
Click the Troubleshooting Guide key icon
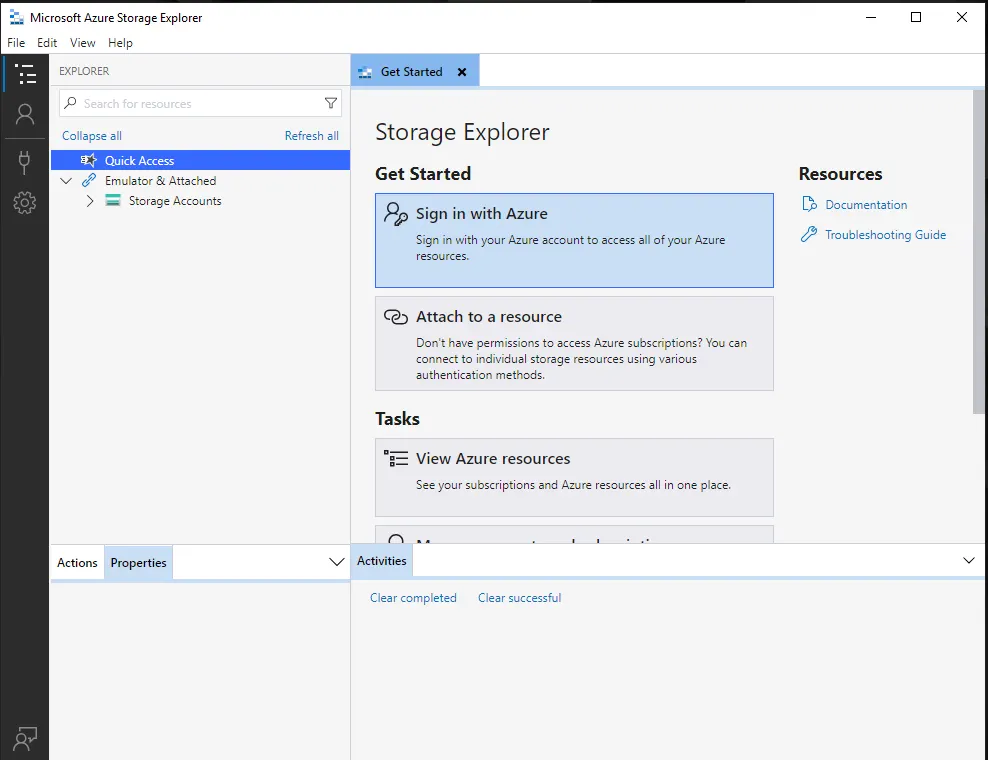[x=808, y=235]
